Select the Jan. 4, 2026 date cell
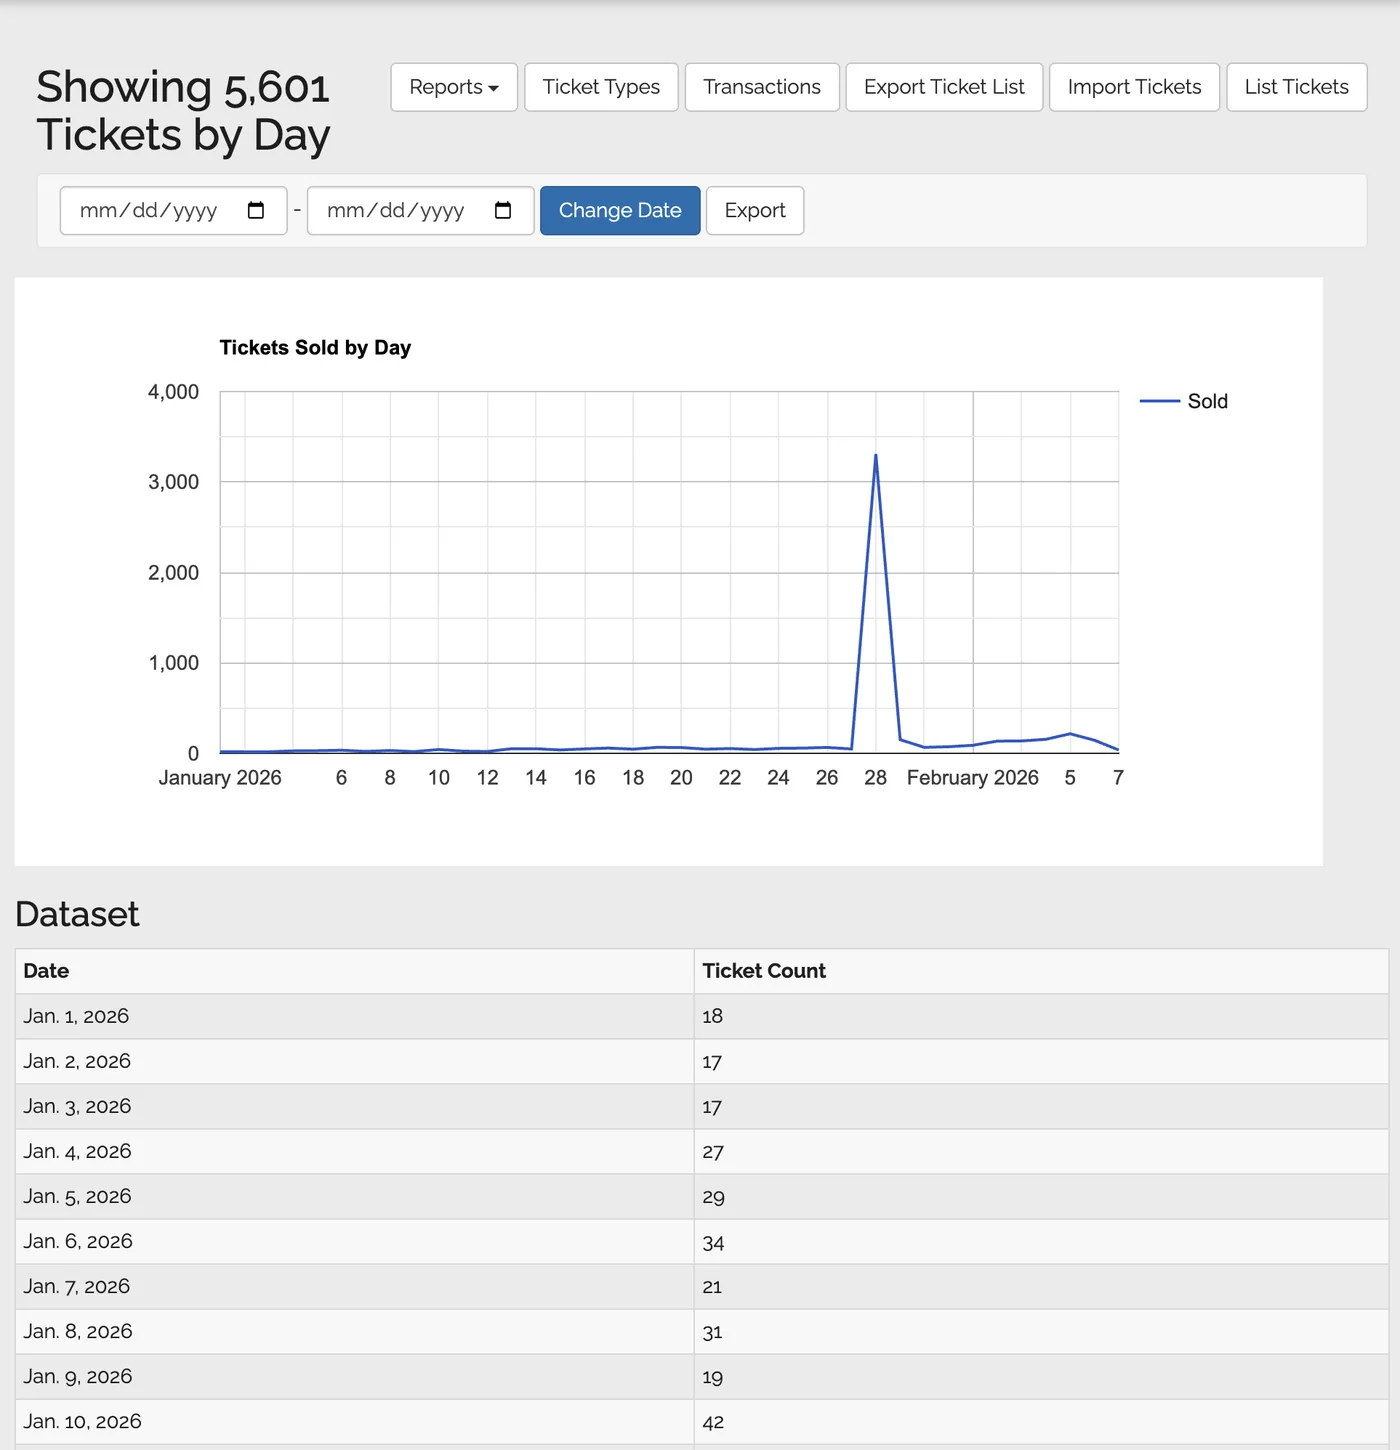 354,1151
